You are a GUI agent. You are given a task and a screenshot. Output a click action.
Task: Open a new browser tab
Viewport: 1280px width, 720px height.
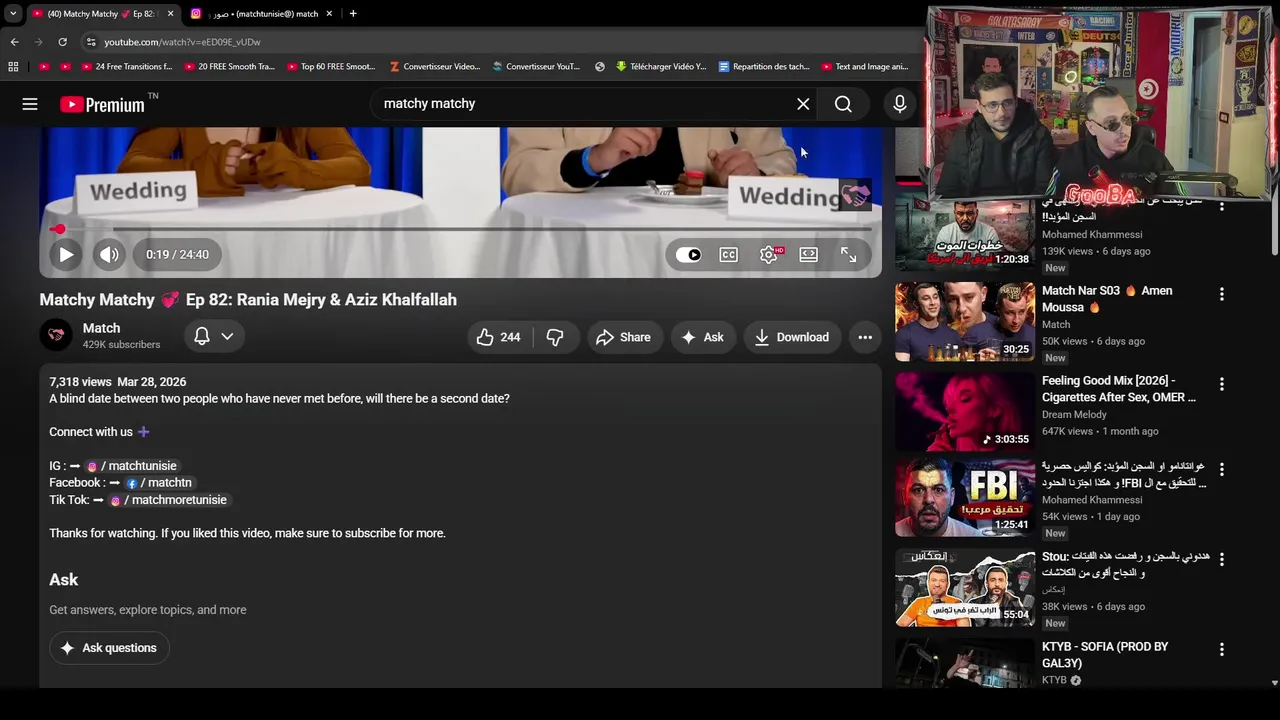pos(353,14)
